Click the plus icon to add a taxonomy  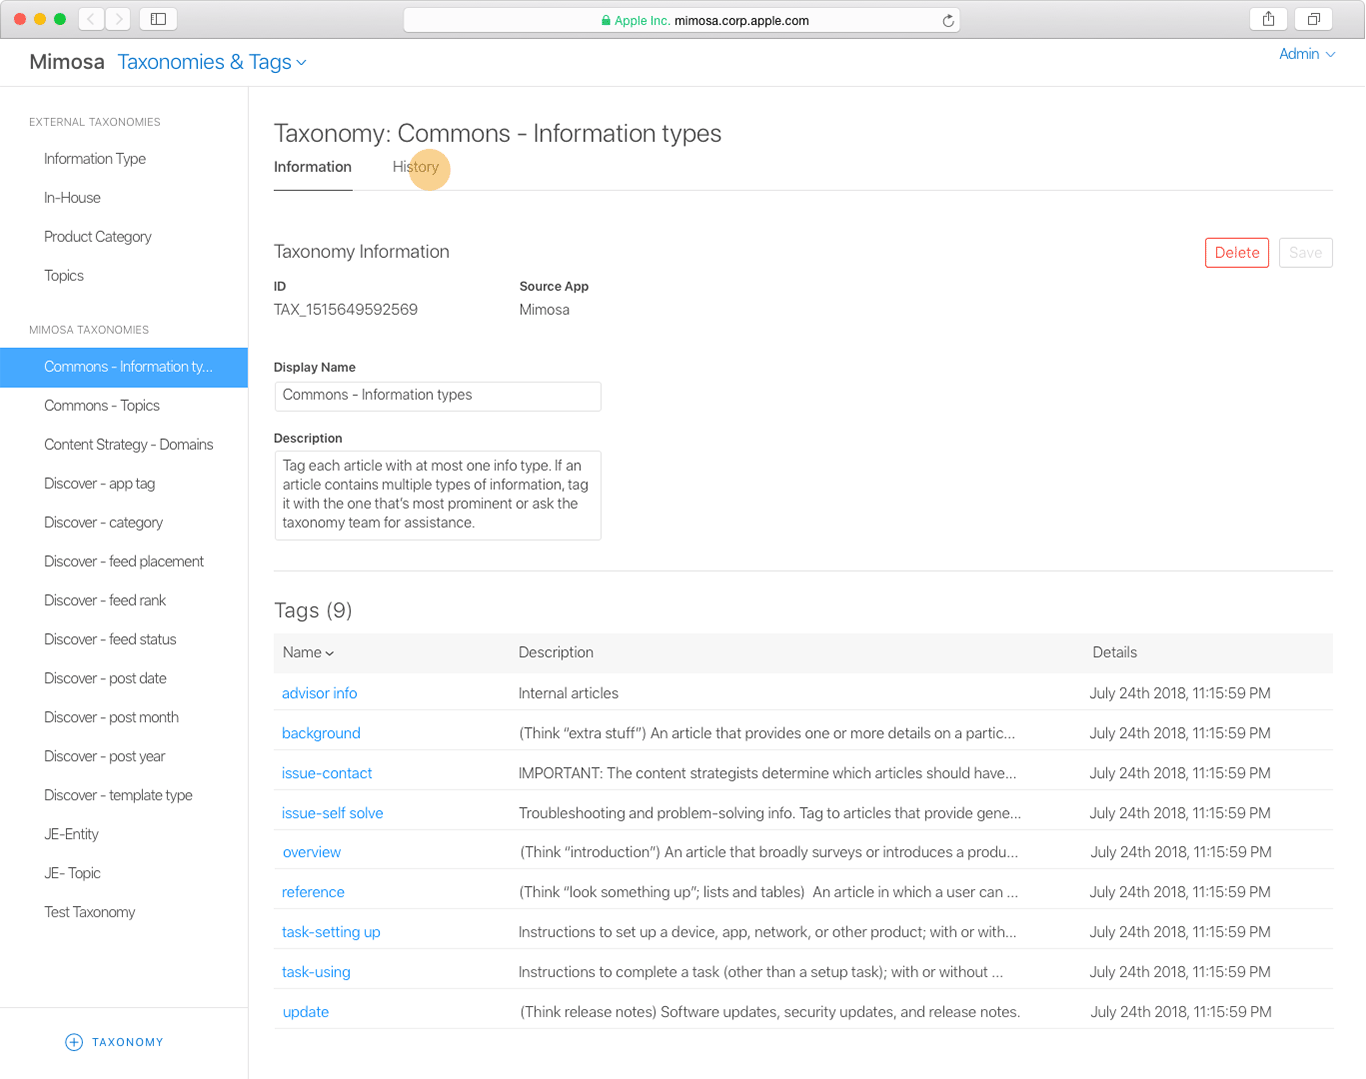point(74,1042)
